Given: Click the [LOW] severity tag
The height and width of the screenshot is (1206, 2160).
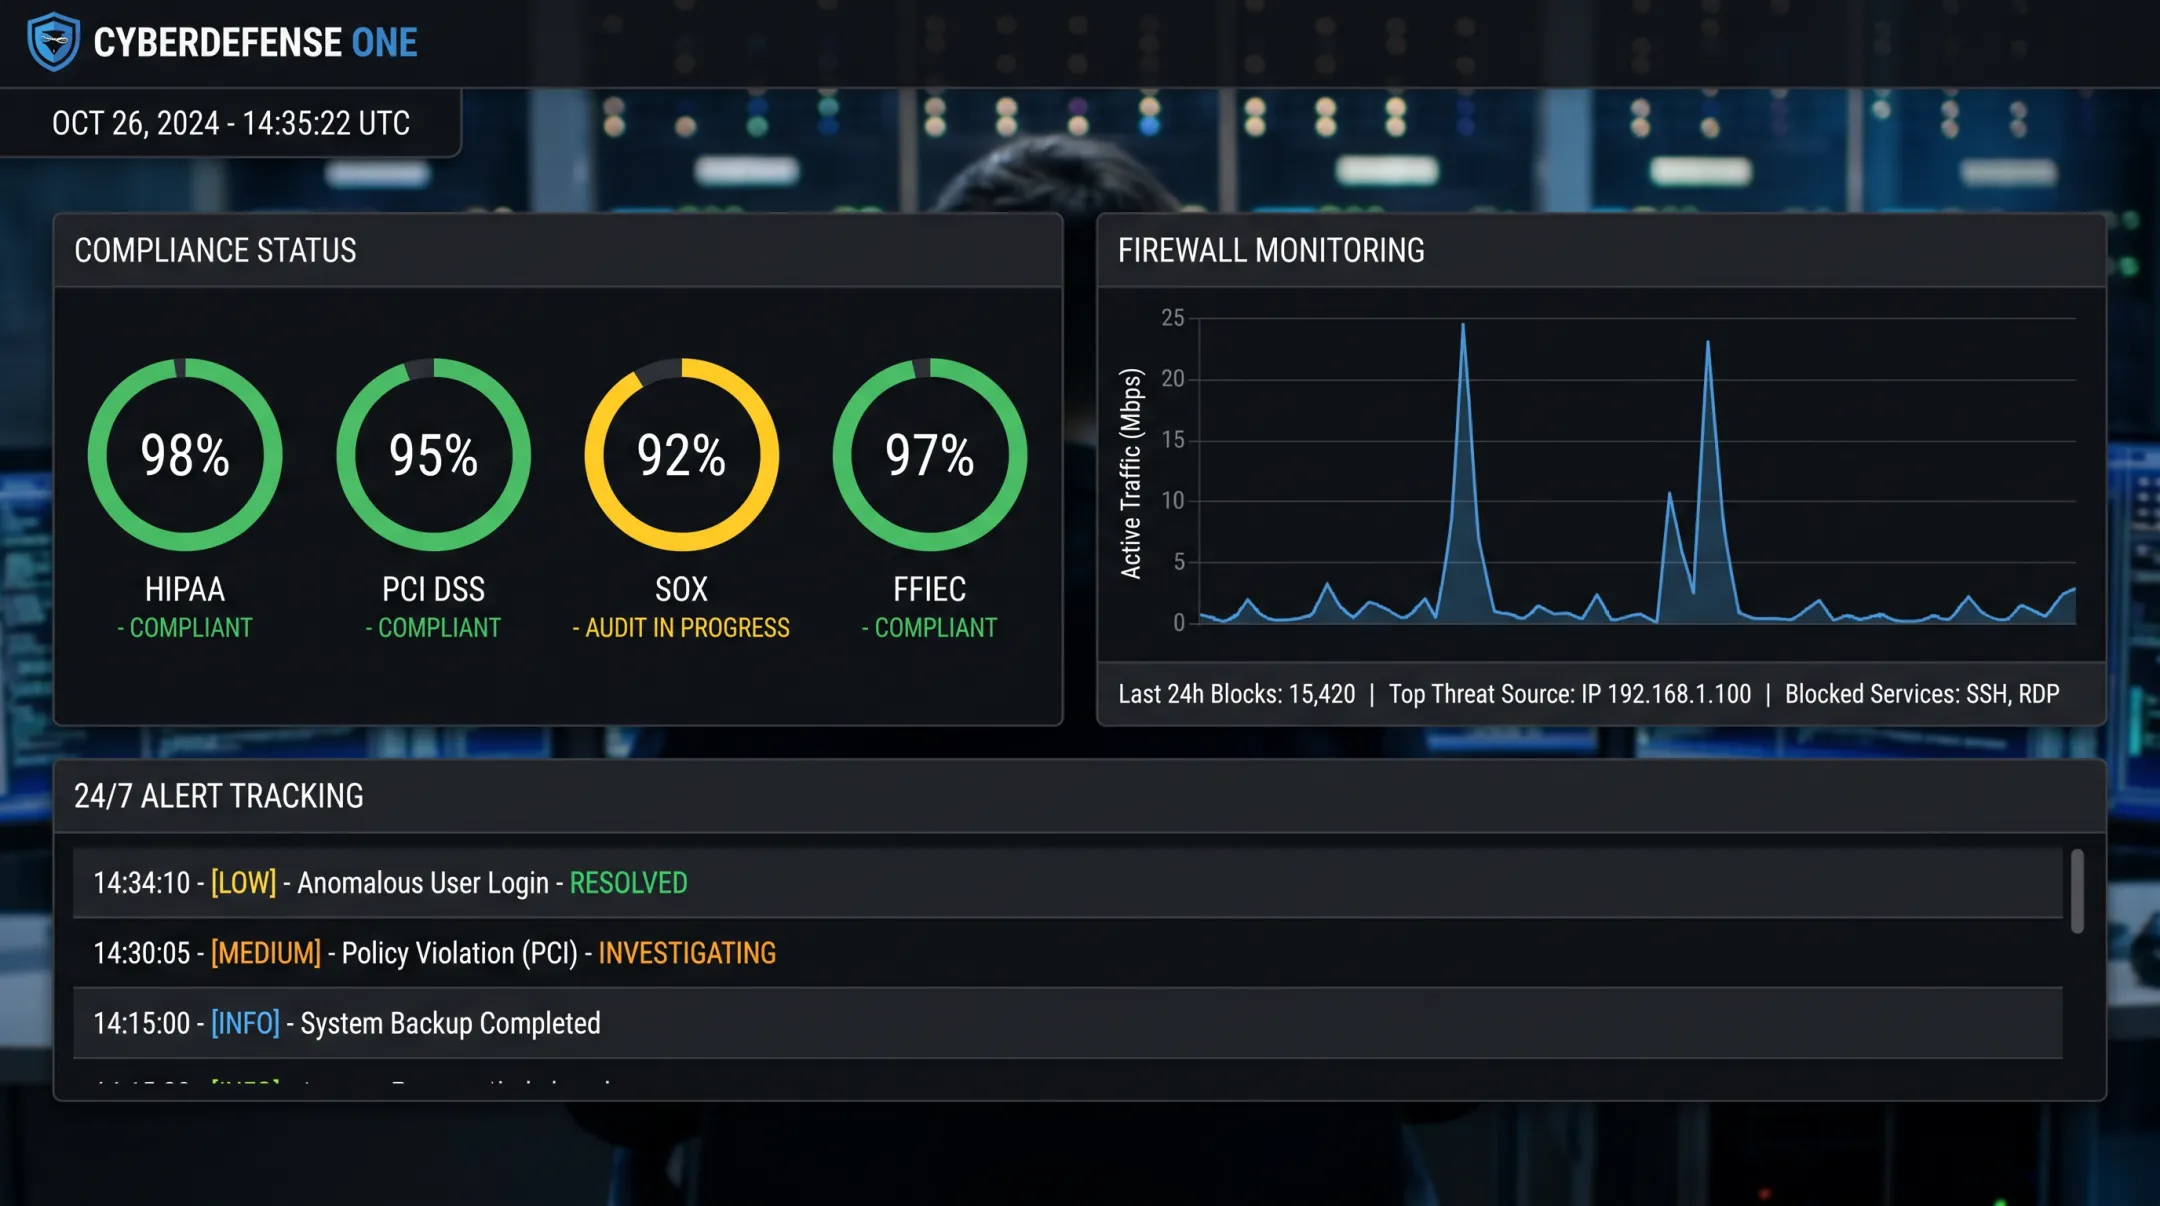Looking at the screenshot, I should (243, 883).
